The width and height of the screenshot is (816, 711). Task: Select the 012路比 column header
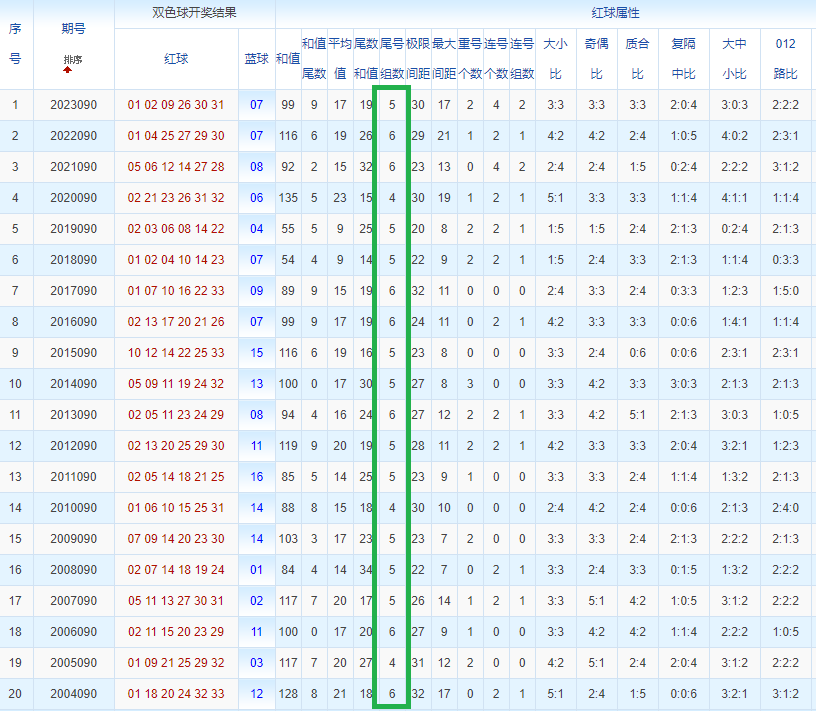(785, 59)
